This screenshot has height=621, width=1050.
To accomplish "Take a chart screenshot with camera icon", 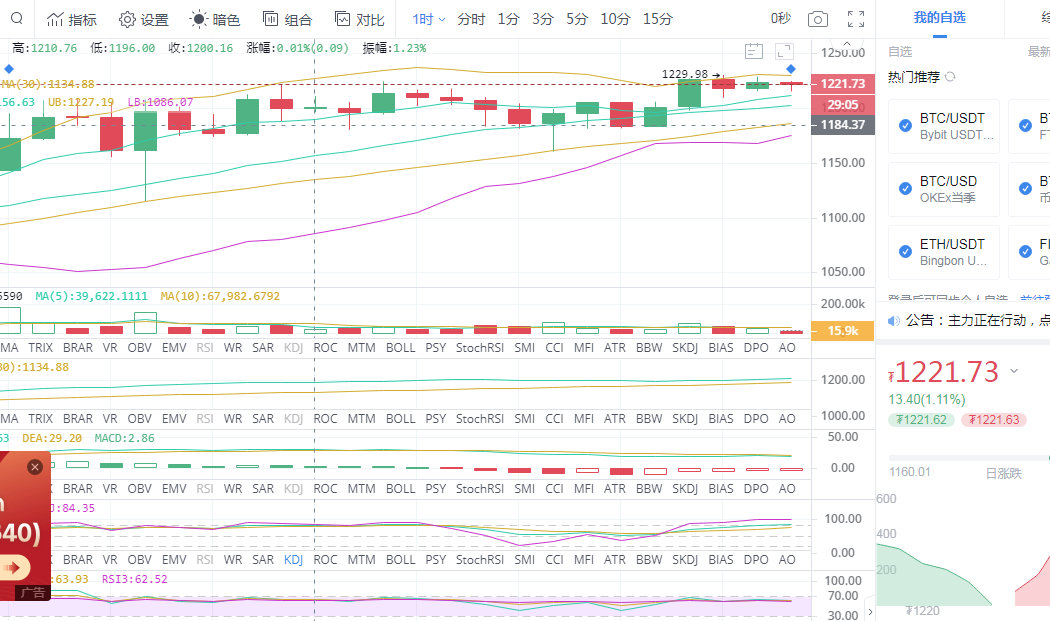I will coord(818,20).
